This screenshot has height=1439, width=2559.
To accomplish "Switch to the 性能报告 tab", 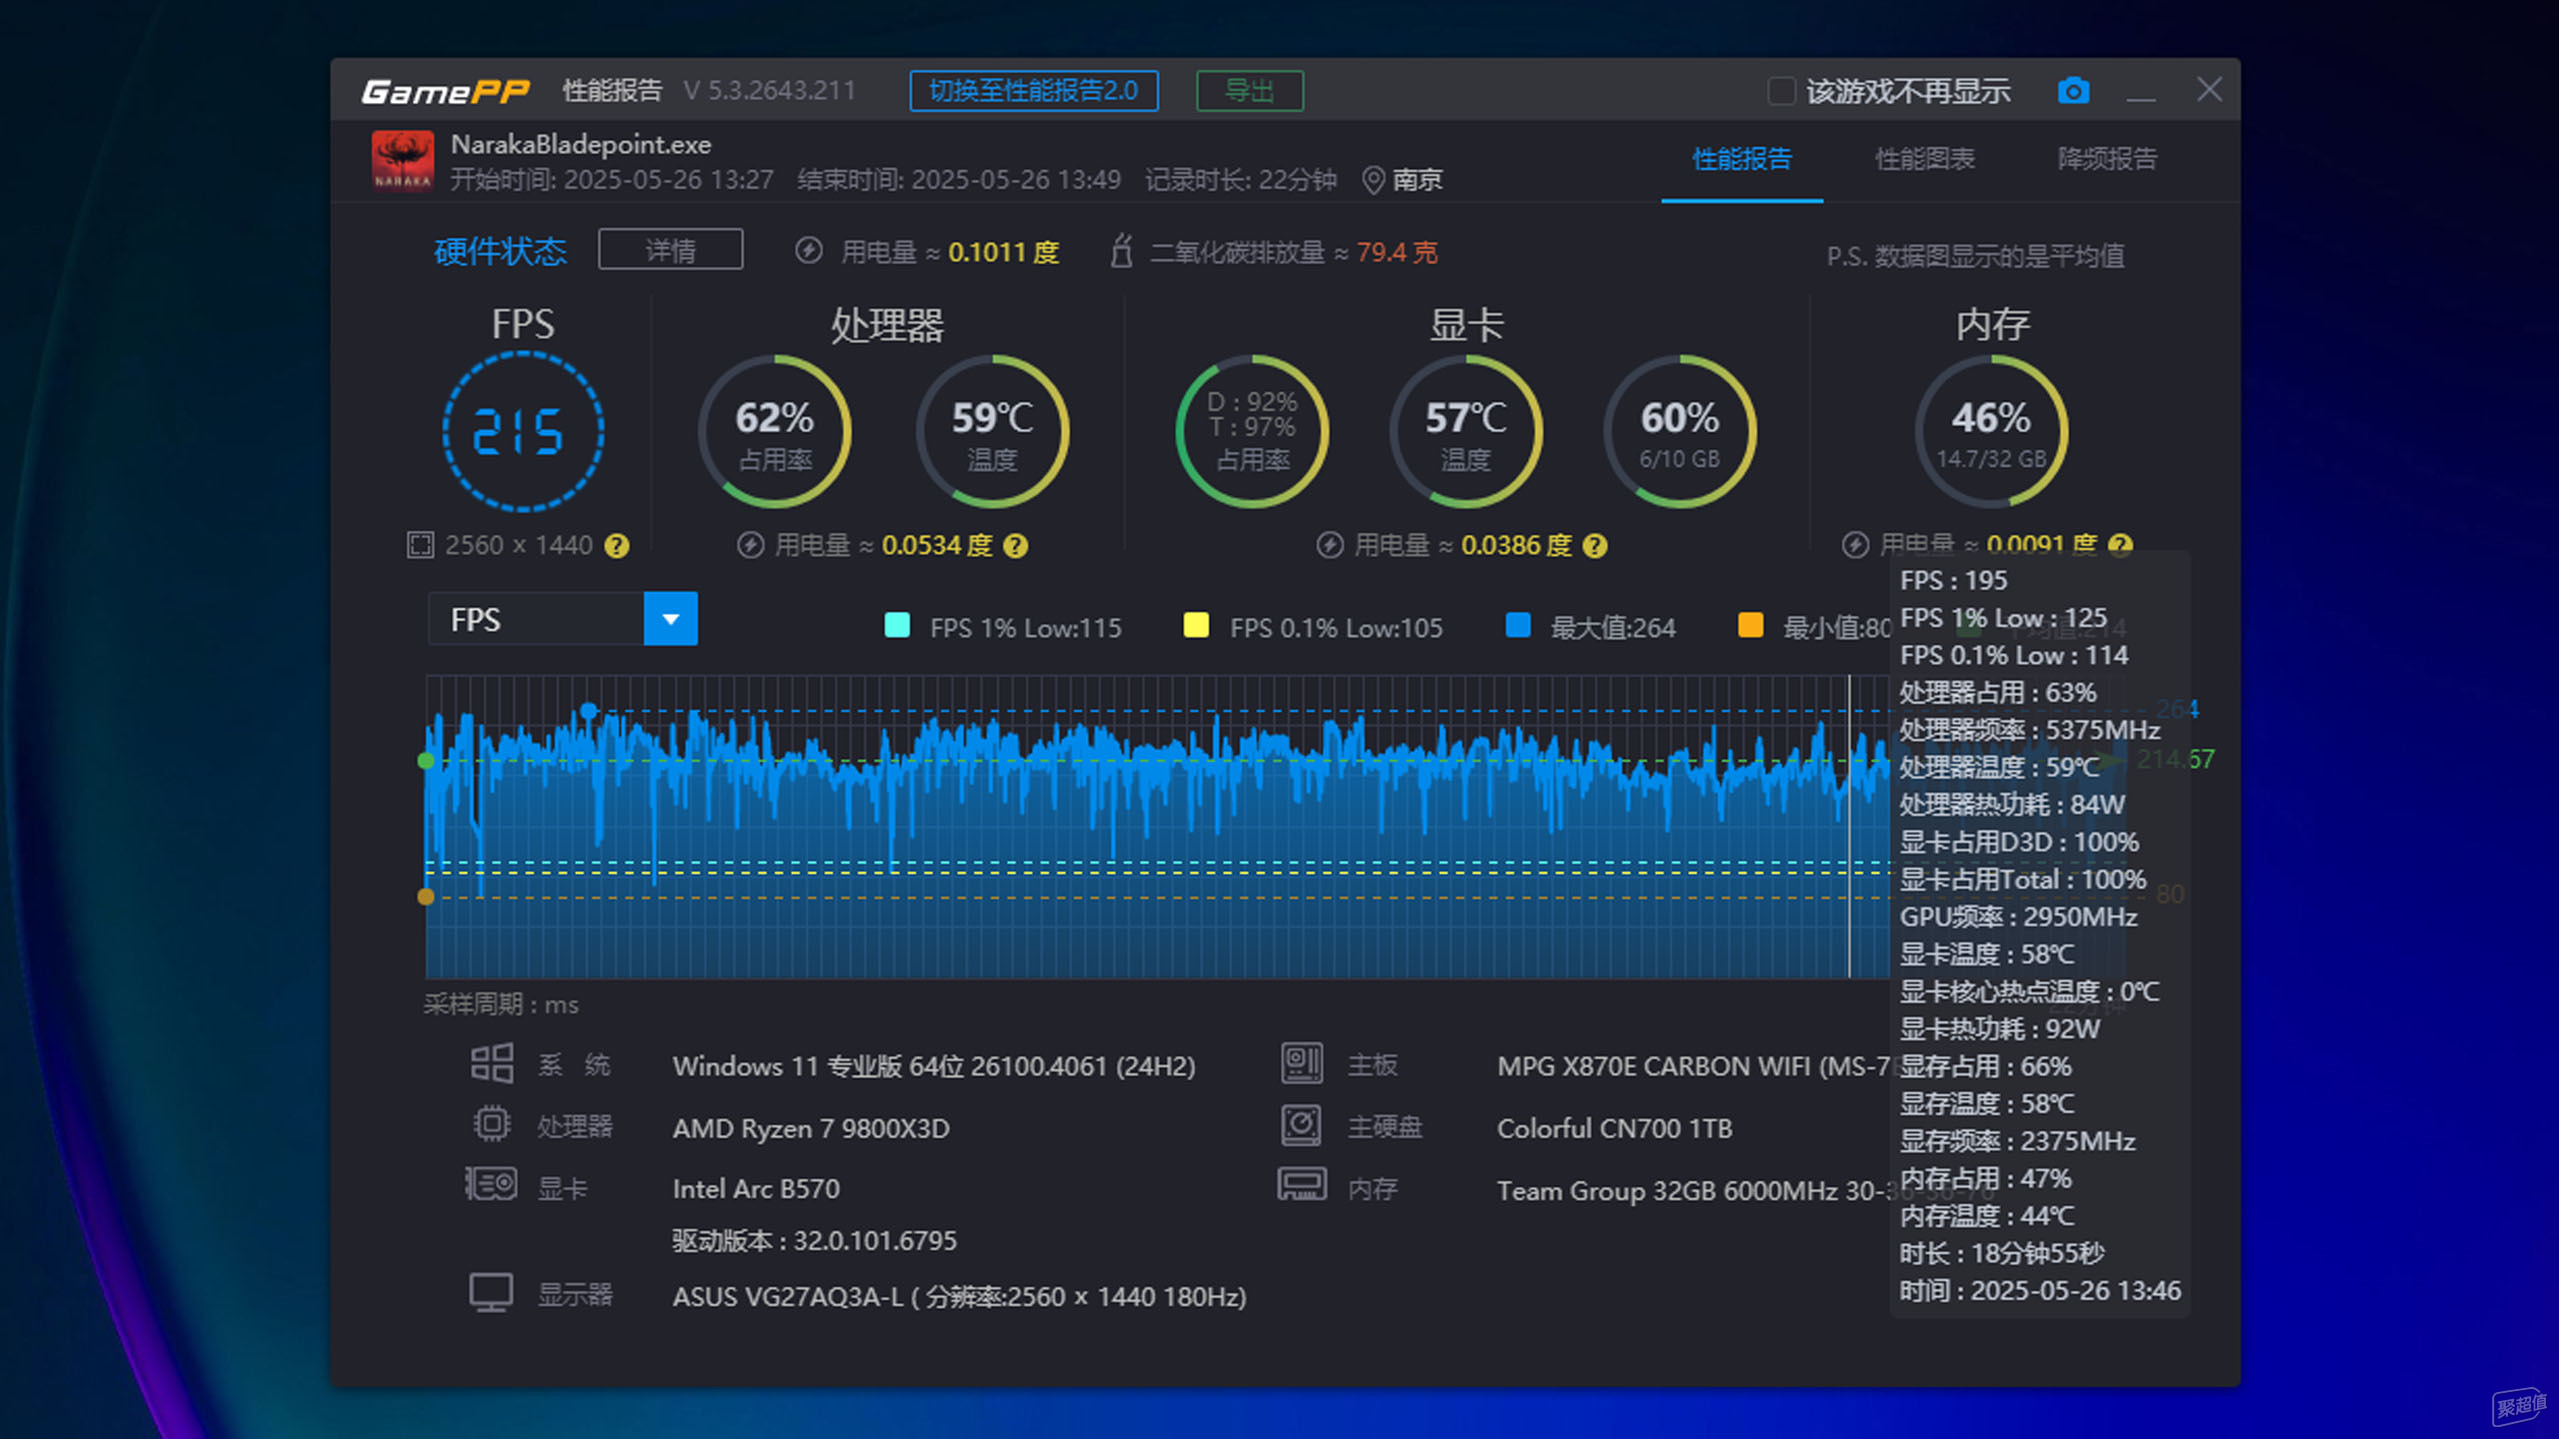I will pyautogui.click(x=1741, y=159).
